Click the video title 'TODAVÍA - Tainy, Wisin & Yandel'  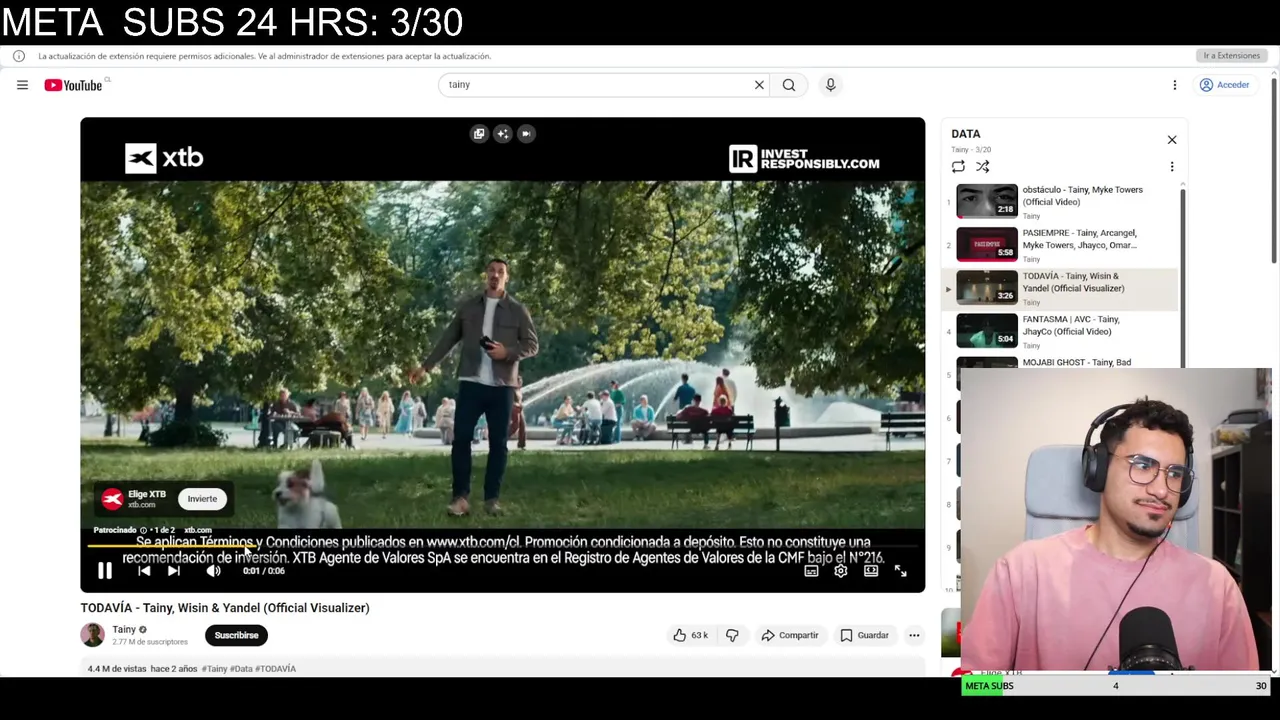click(x=225, y=608)
